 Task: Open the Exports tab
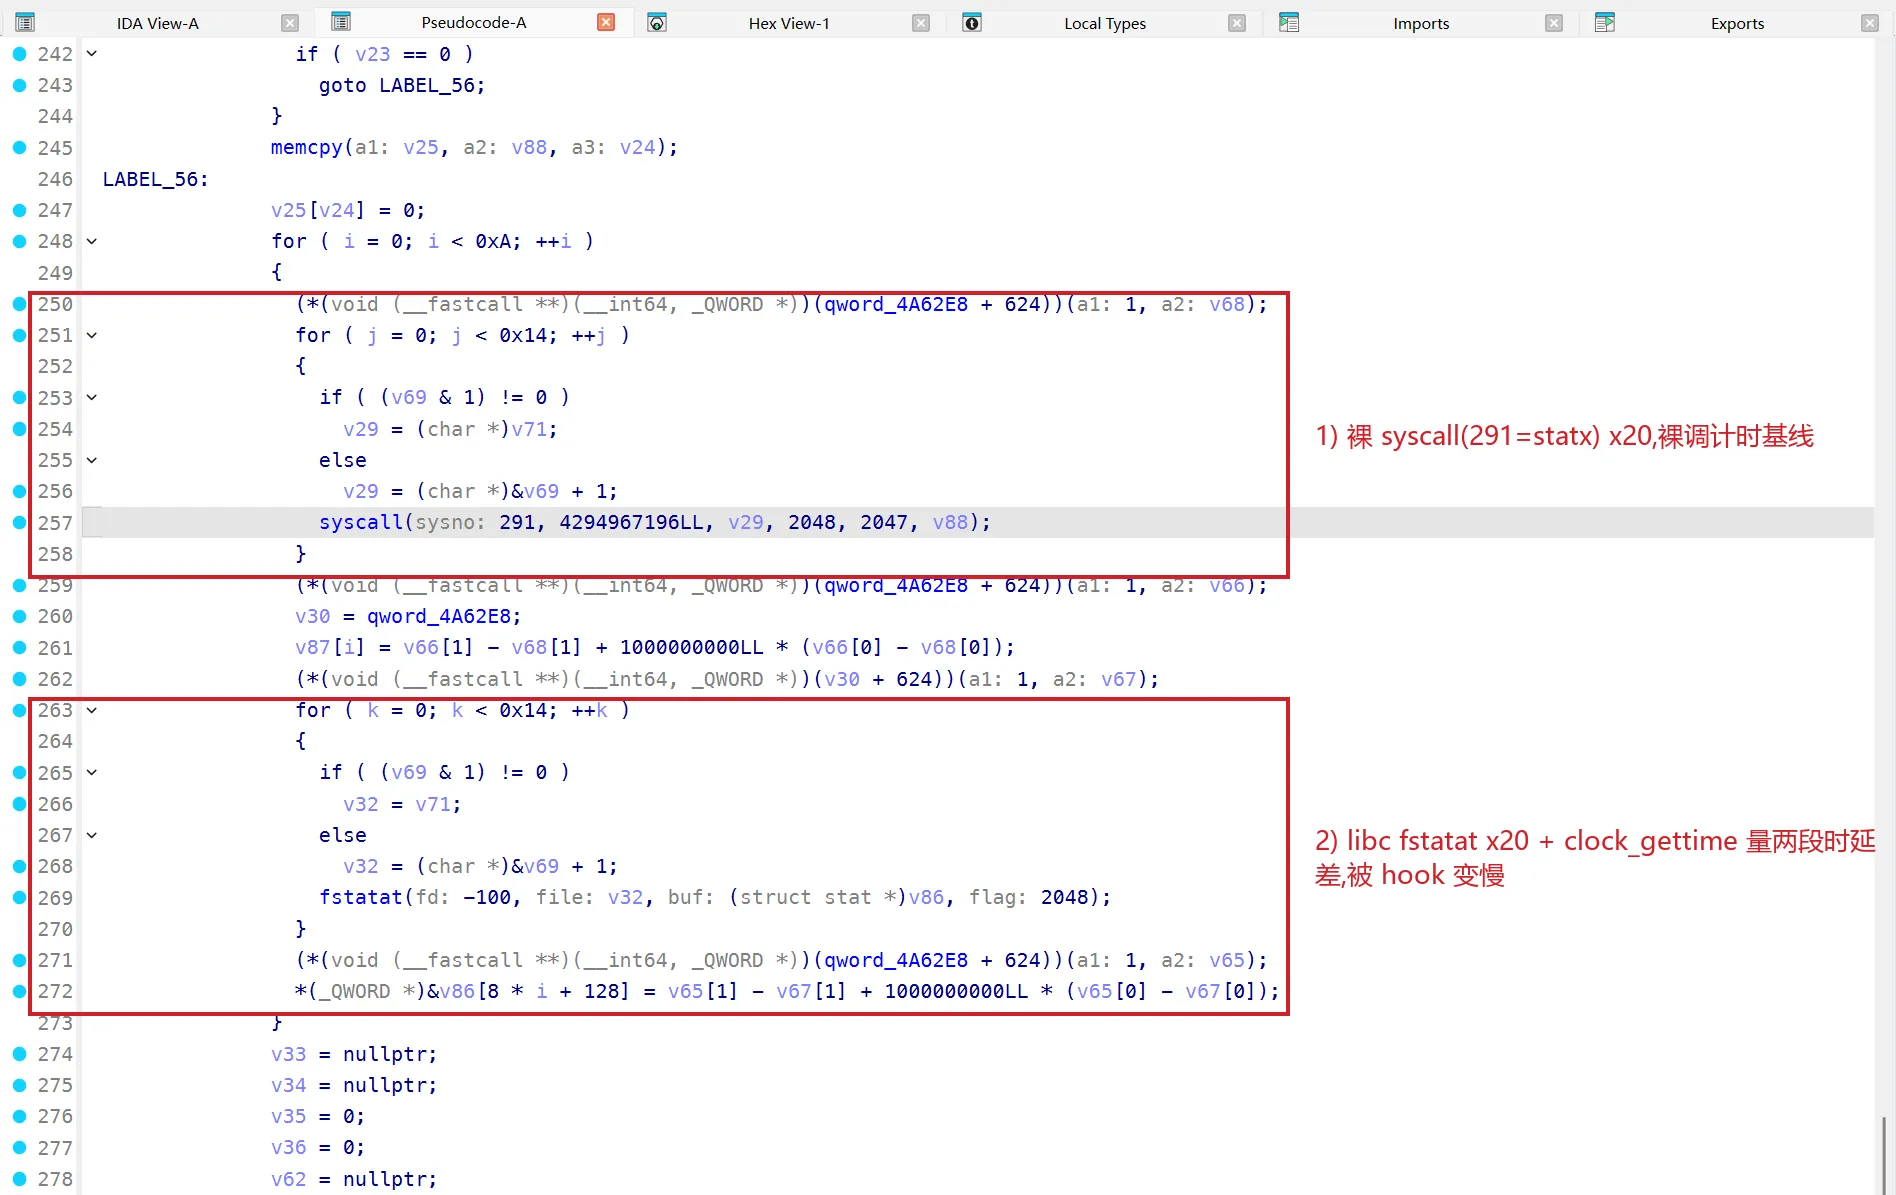(1737, 23)
